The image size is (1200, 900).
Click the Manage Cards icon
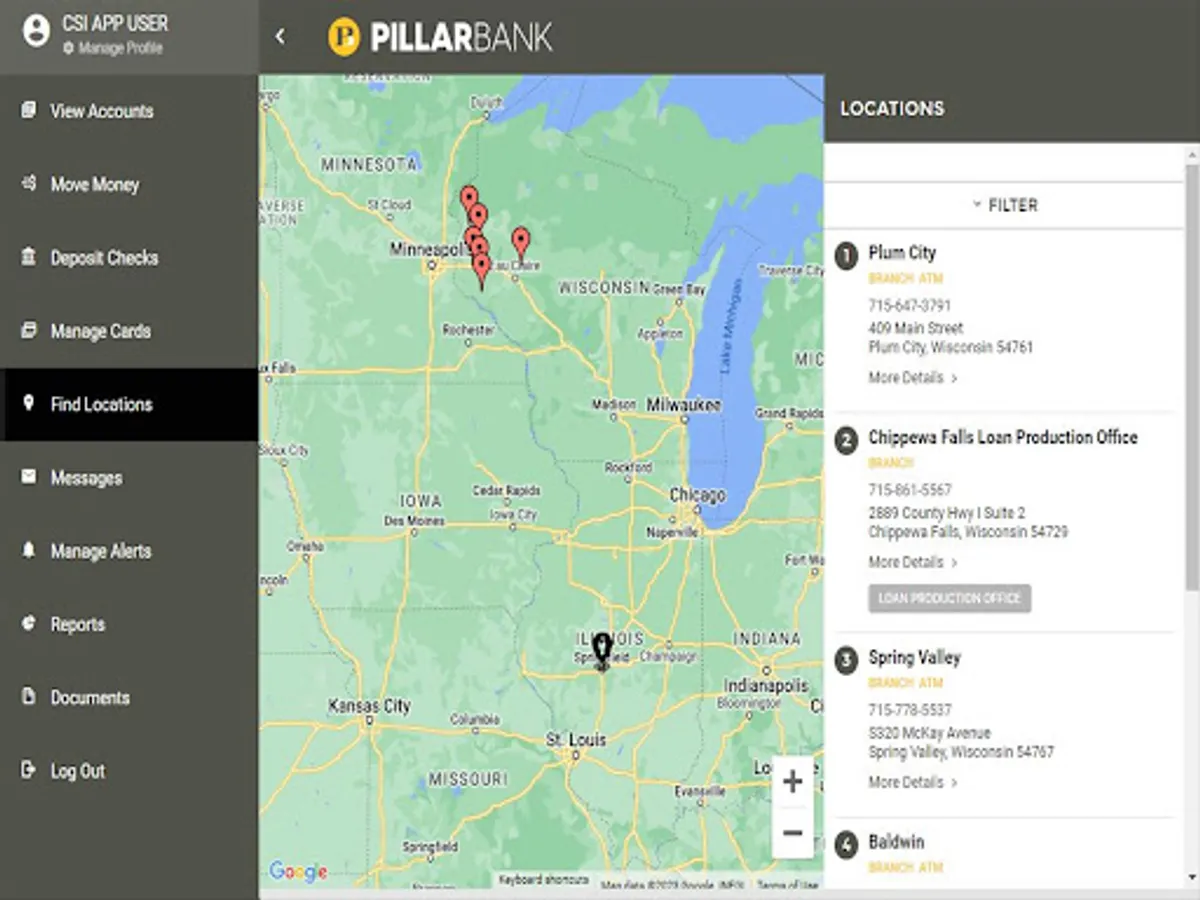28,330
